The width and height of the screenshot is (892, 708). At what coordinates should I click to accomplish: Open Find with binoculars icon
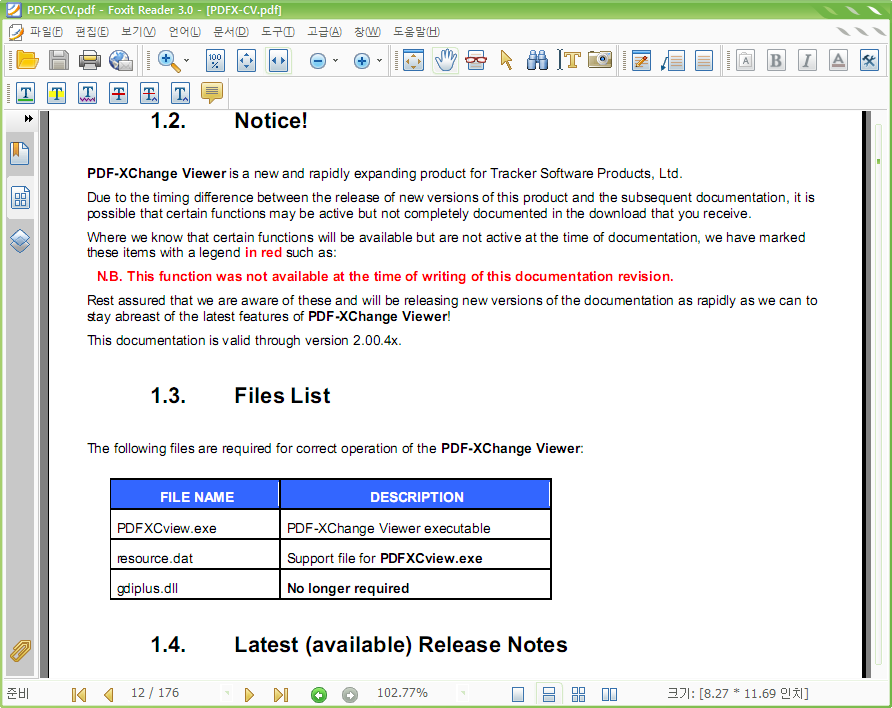tap(537, 60)
